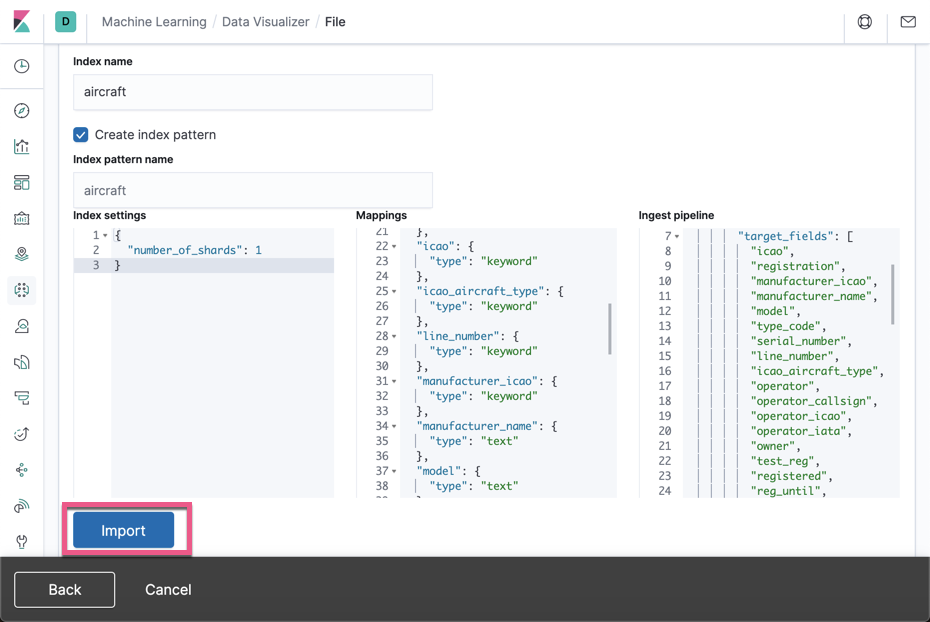Click "test_reg" in Ingest pipeline
The height and width of the screenshot is (622, 930).
point(782,461)
